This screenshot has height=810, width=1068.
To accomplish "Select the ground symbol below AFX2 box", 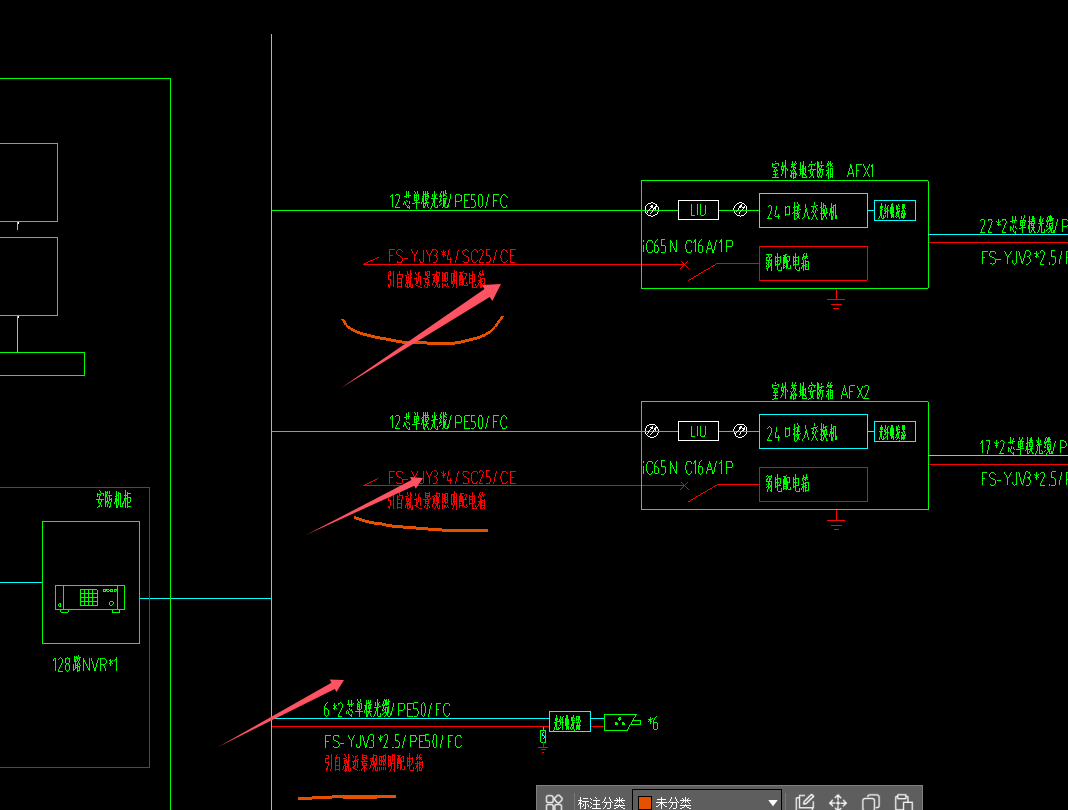I will pos(836,520).
